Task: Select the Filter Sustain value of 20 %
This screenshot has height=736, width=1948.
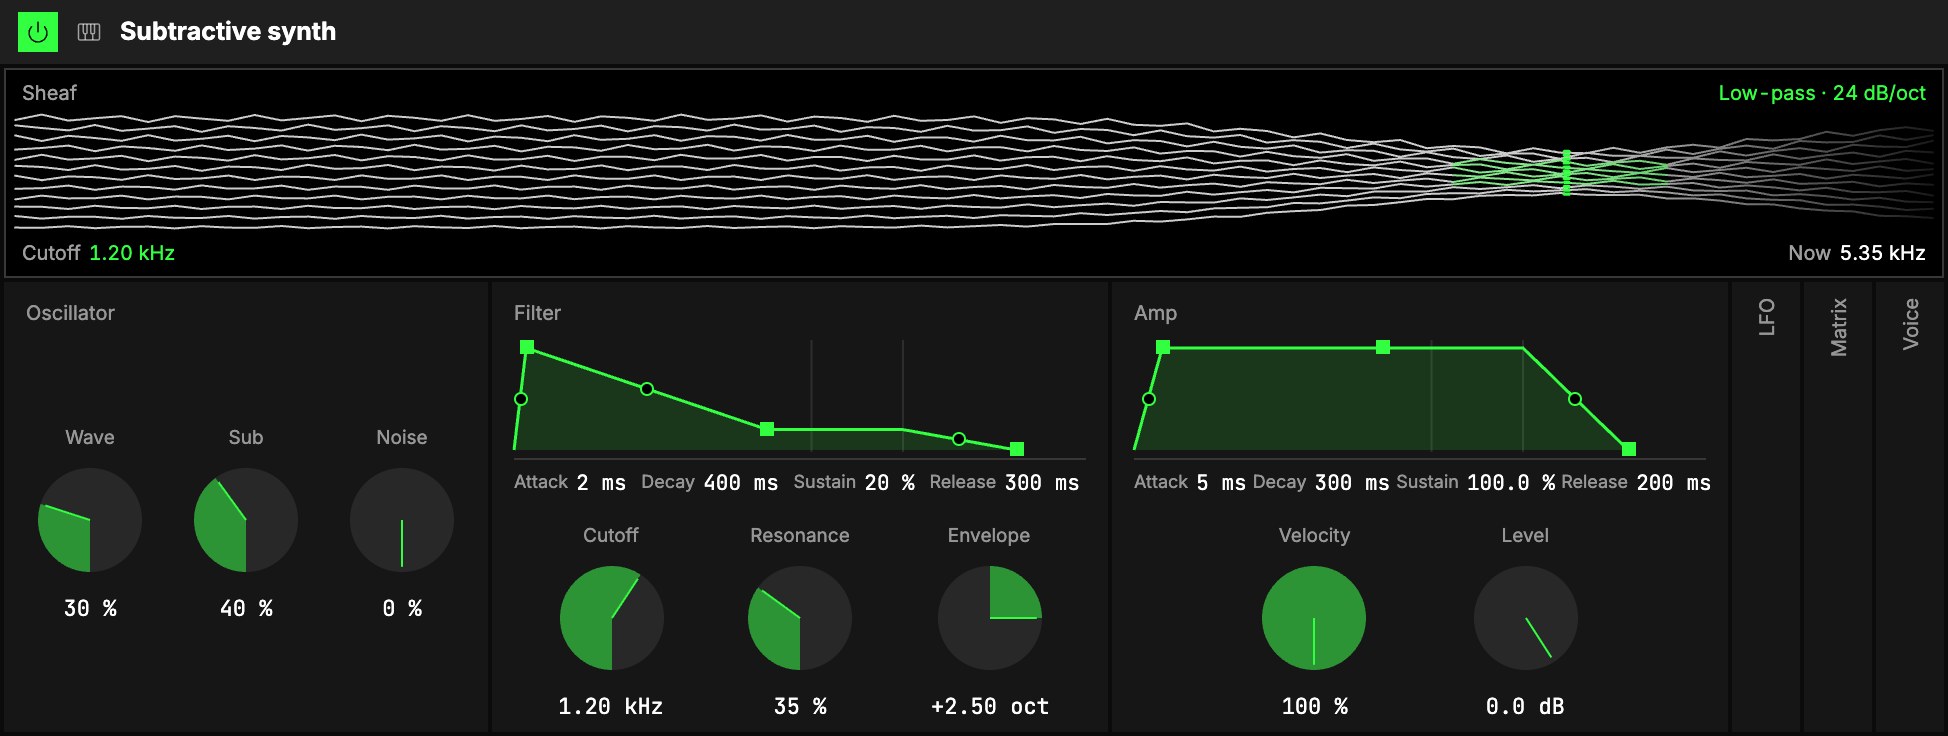Action: coord(889,483)
